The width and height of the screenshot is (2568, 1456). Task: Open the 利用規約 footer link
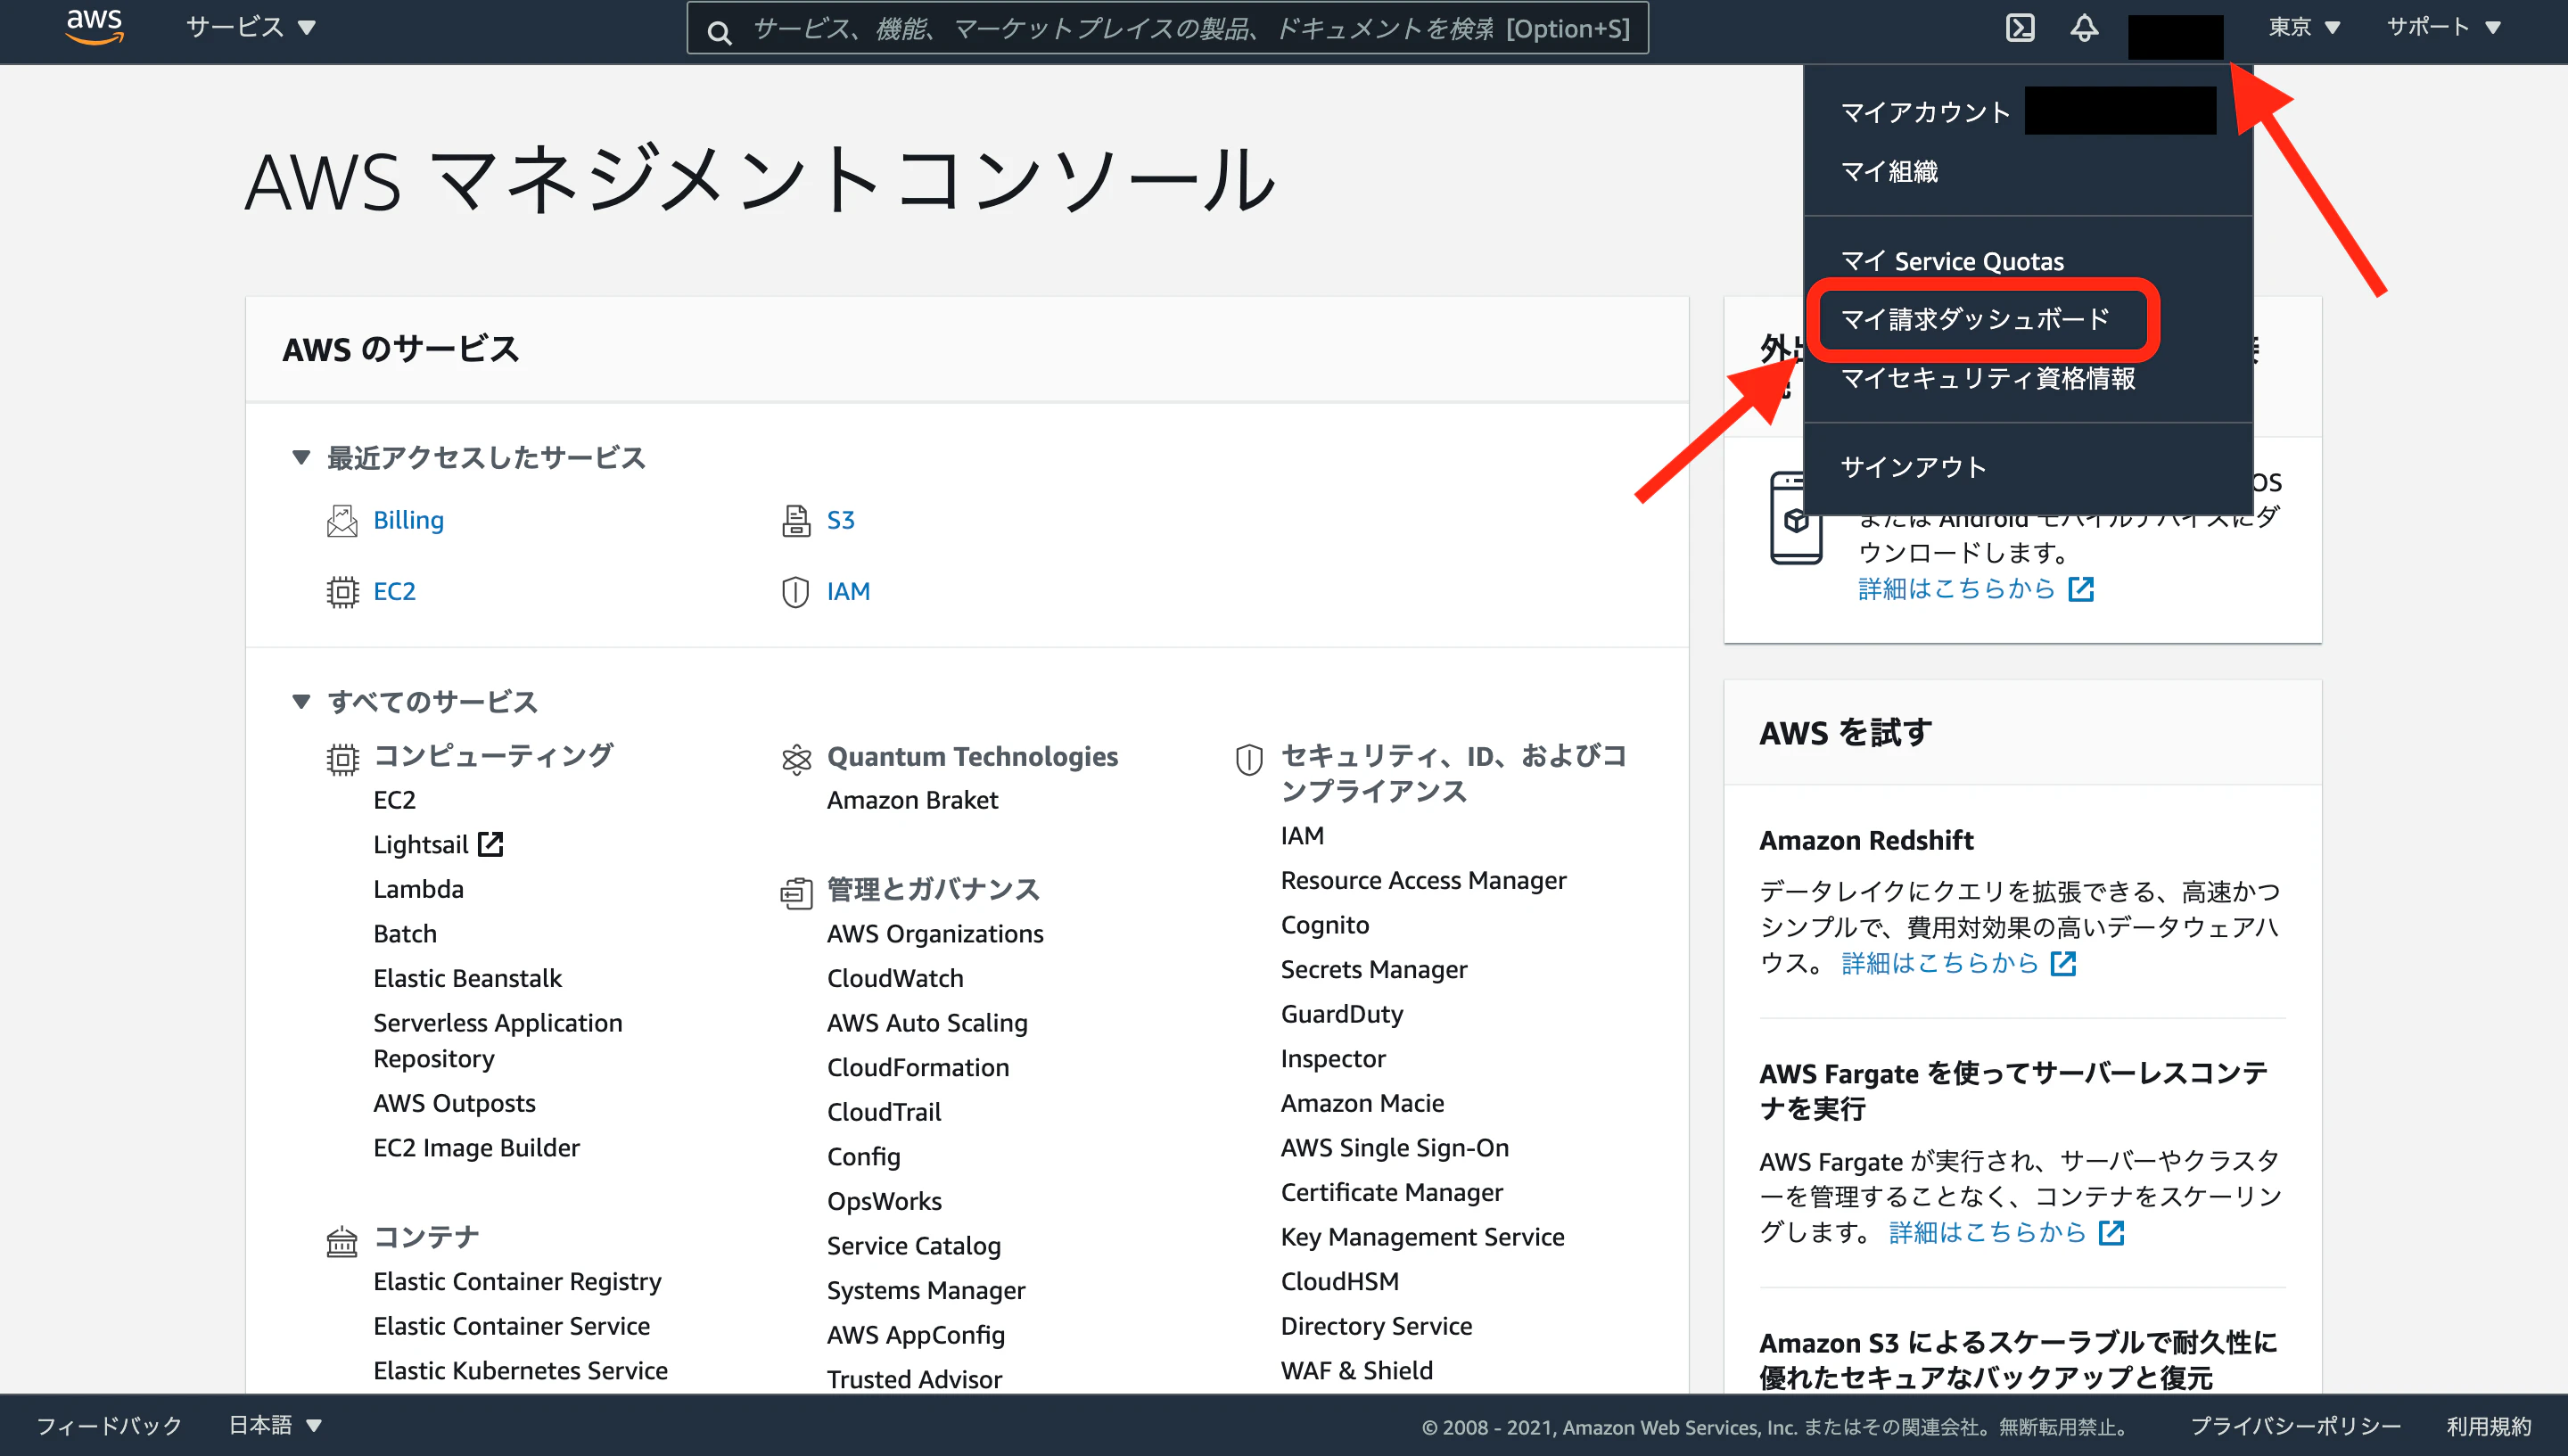(2489, 1426)
